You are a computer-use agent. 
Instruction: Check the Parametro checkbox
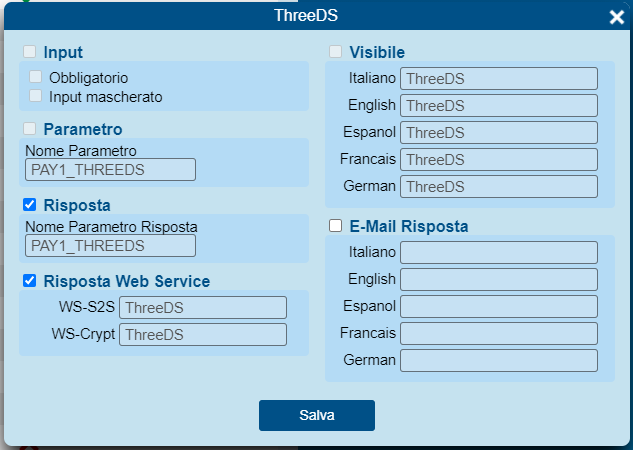[29, 129]
